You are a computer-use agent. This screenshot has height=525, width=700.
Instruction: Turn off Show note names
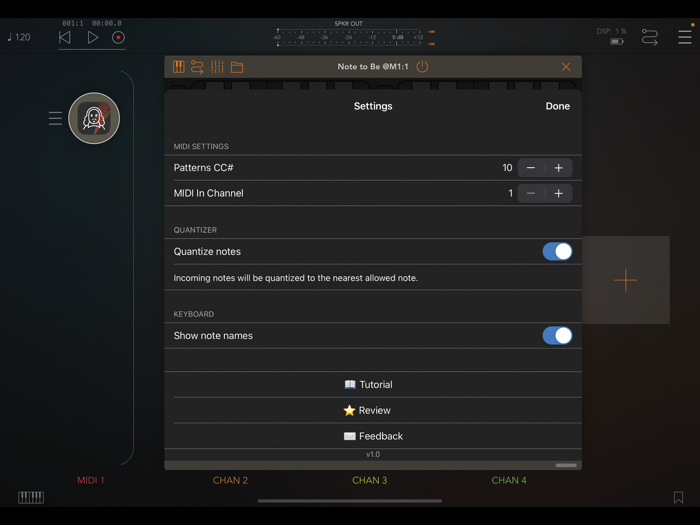click(x=557, y=336)
